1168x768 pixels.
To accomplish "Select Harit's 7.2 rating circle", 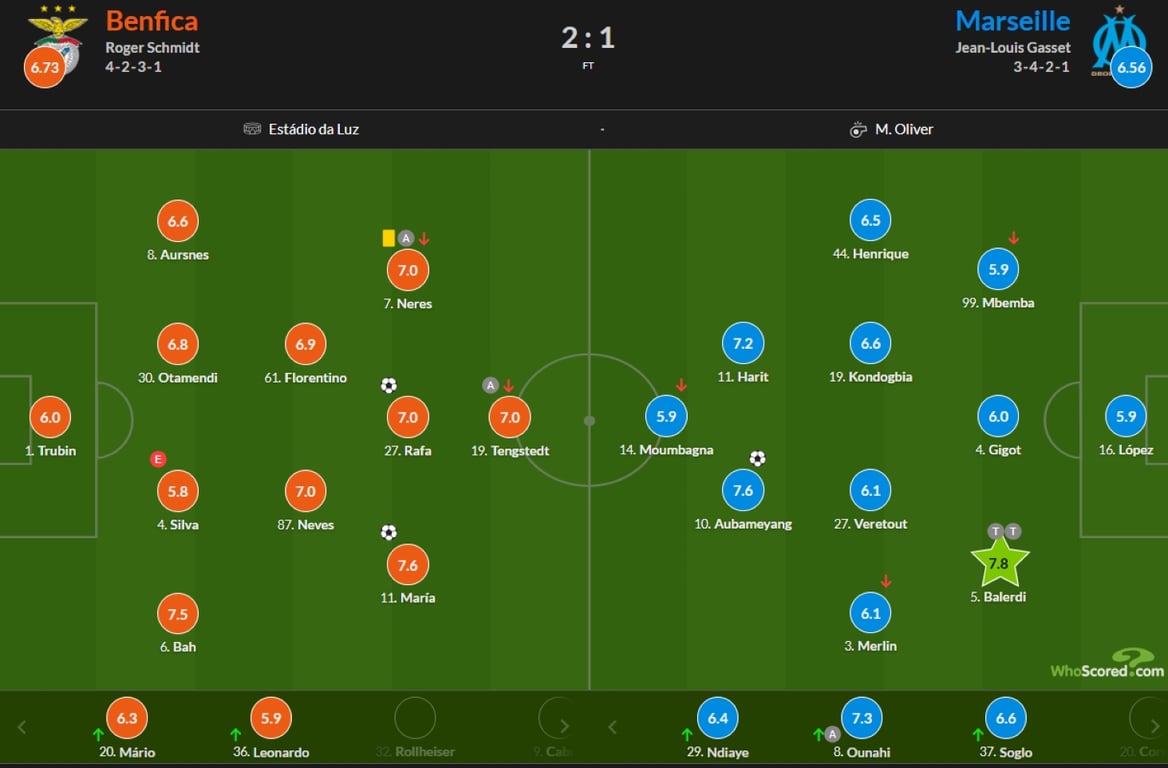I will pos(743,344).
